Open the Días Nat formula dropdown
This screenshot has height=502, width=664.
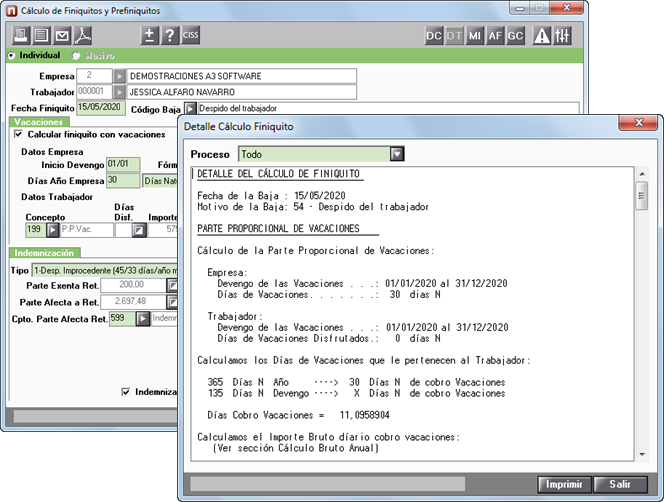point(160,181)
